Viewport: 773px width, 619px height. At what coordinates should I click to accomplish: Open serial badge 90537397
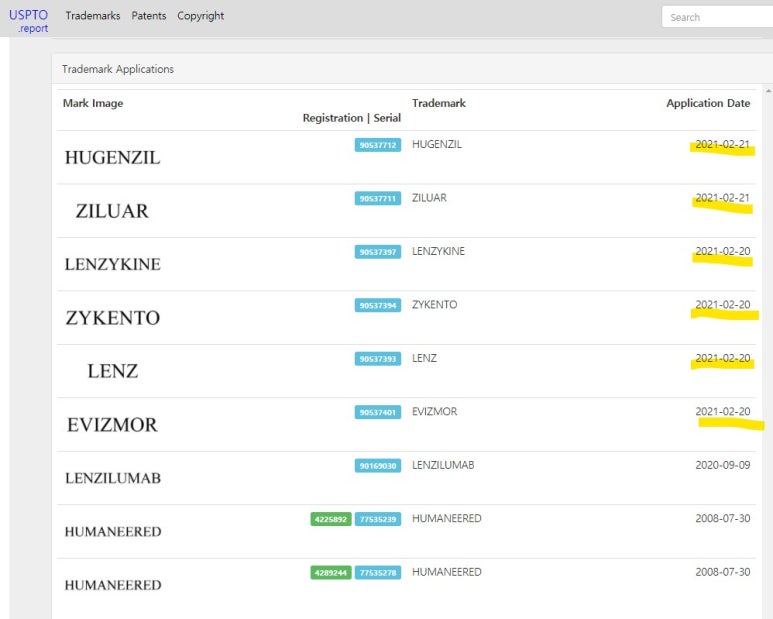[x=378, y=252]
